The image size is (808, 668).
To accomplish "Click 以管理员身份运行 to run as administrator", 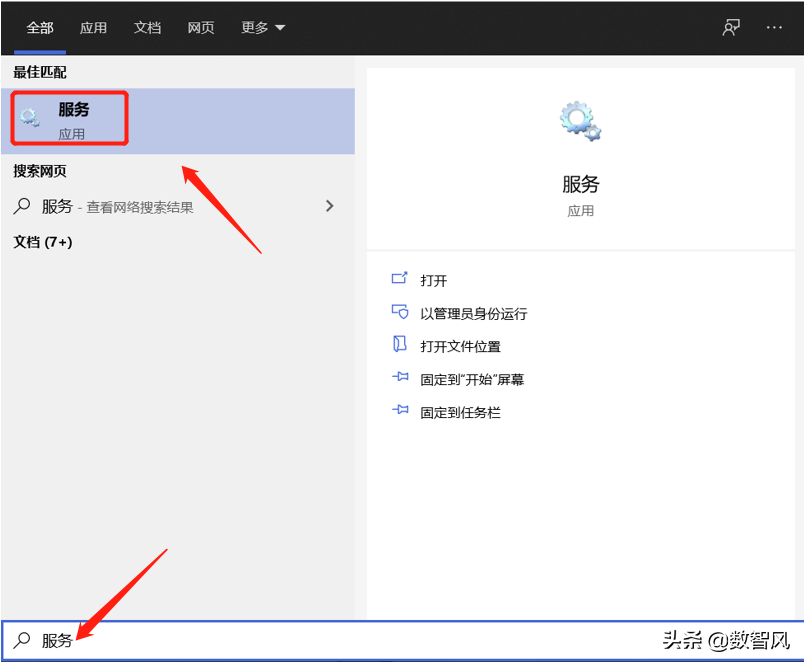I will [474, 313].
